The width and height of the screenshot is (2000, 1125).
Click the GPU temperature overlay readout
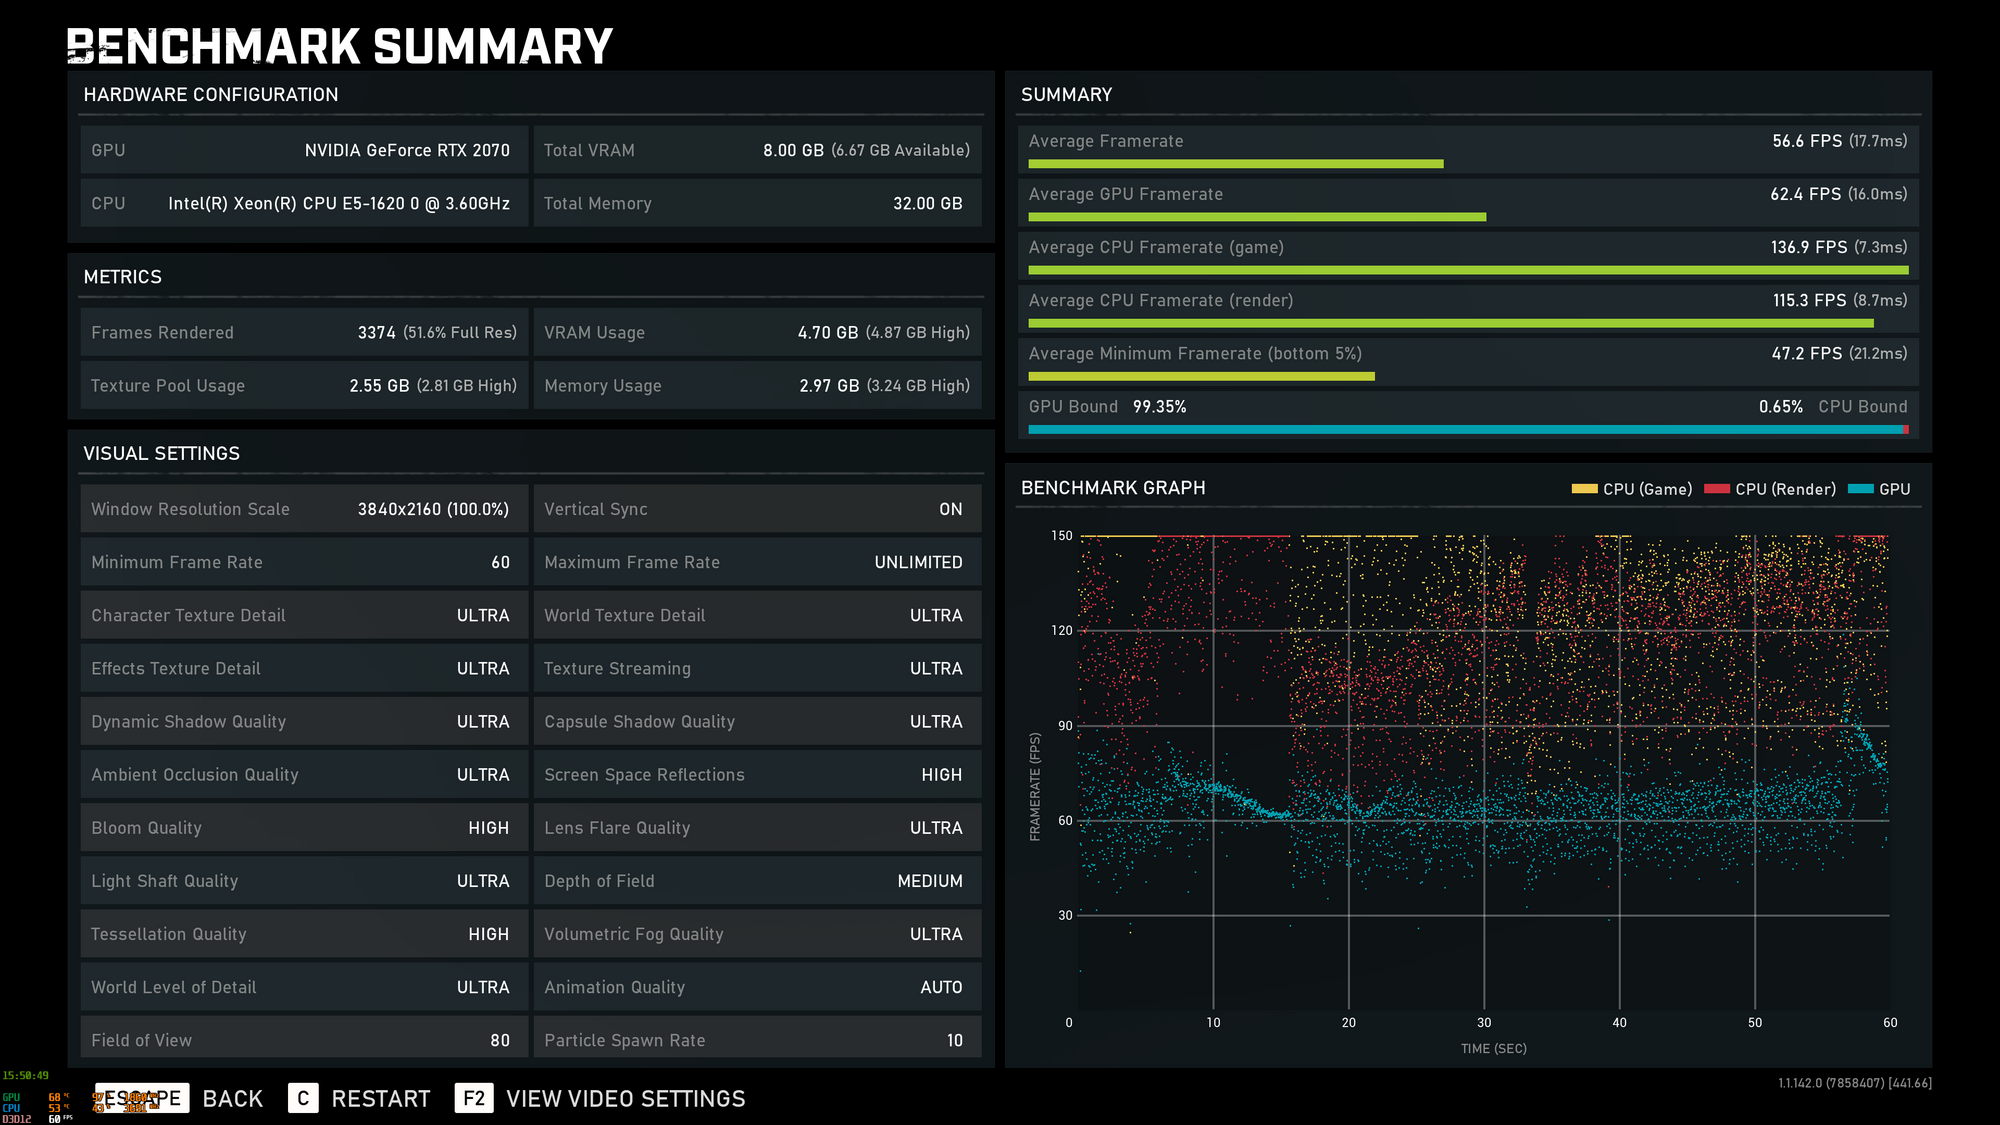click(x=57, y=1097)
